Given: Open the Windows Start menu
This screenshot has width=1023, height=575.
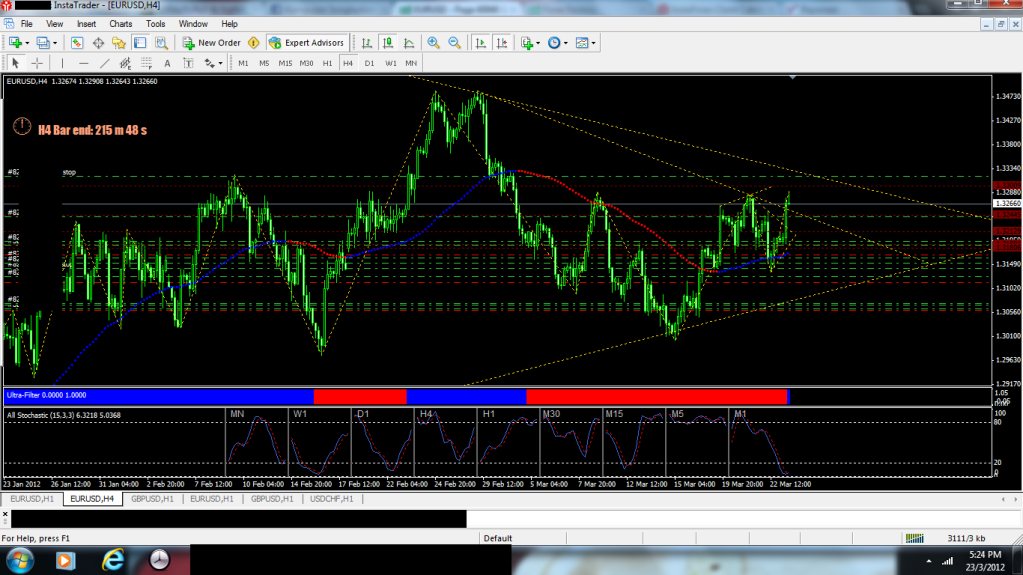Looking at the screenshot, I should [x=20, y=560].
